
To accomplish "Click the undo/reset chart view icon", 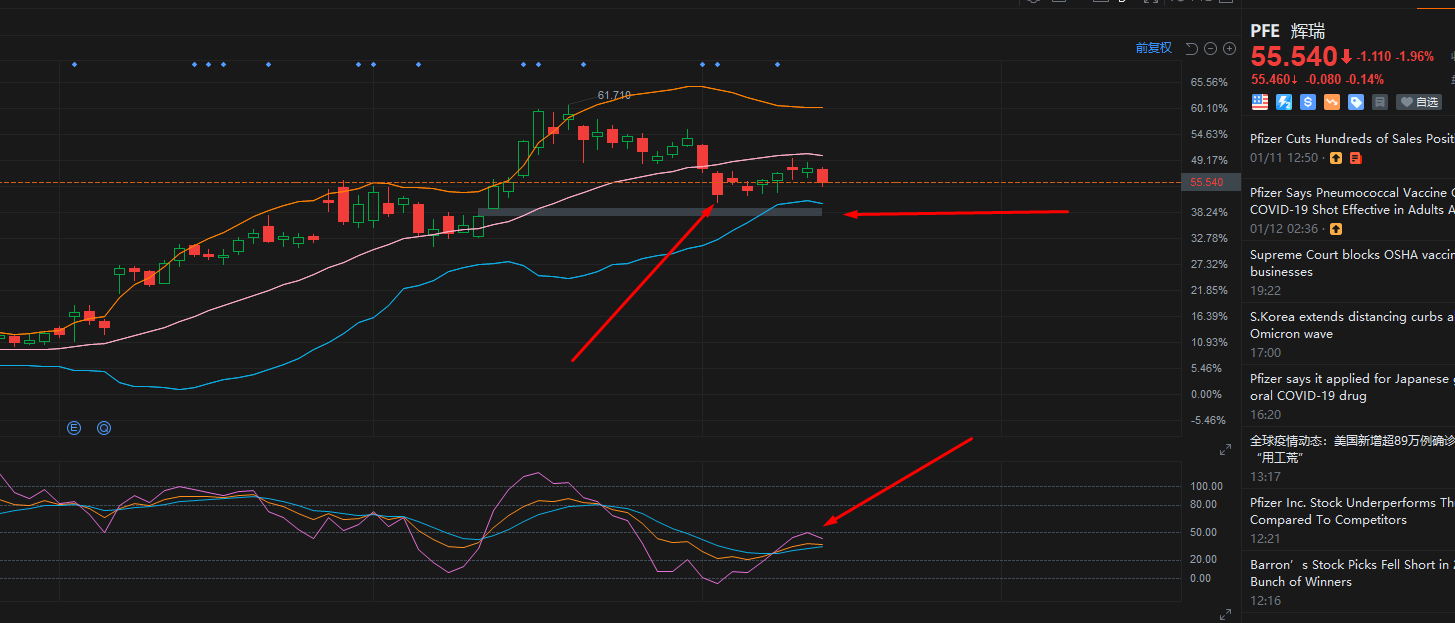I will [x=1191, y=48].
